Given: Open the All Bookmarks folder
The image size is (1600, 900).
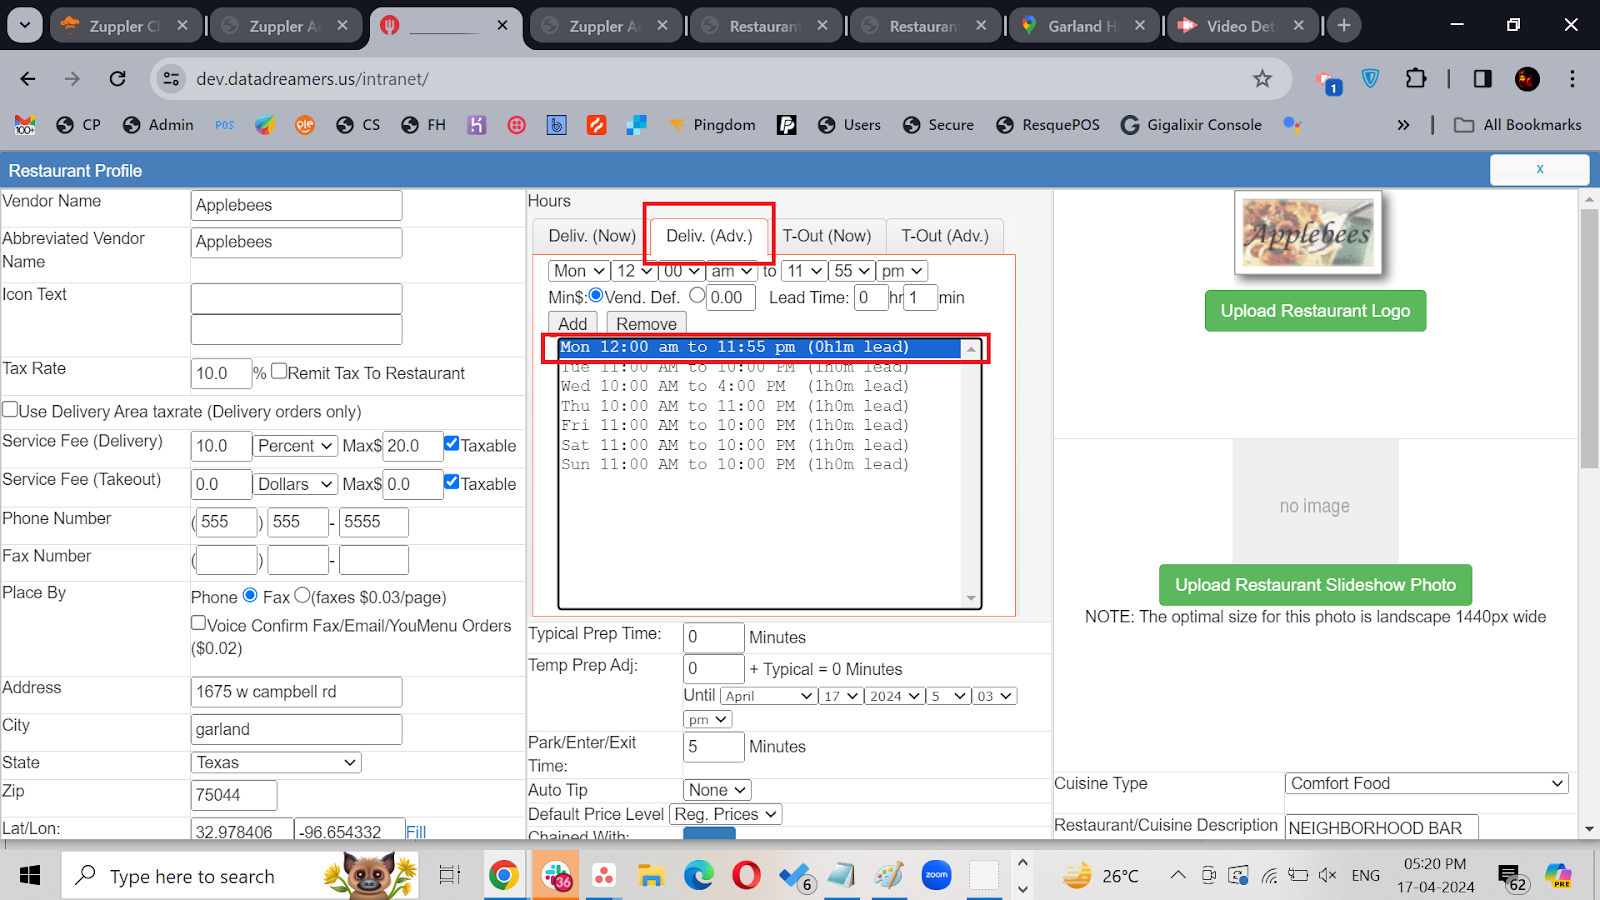Looking at the screenshot, I should pos(1518,125).
